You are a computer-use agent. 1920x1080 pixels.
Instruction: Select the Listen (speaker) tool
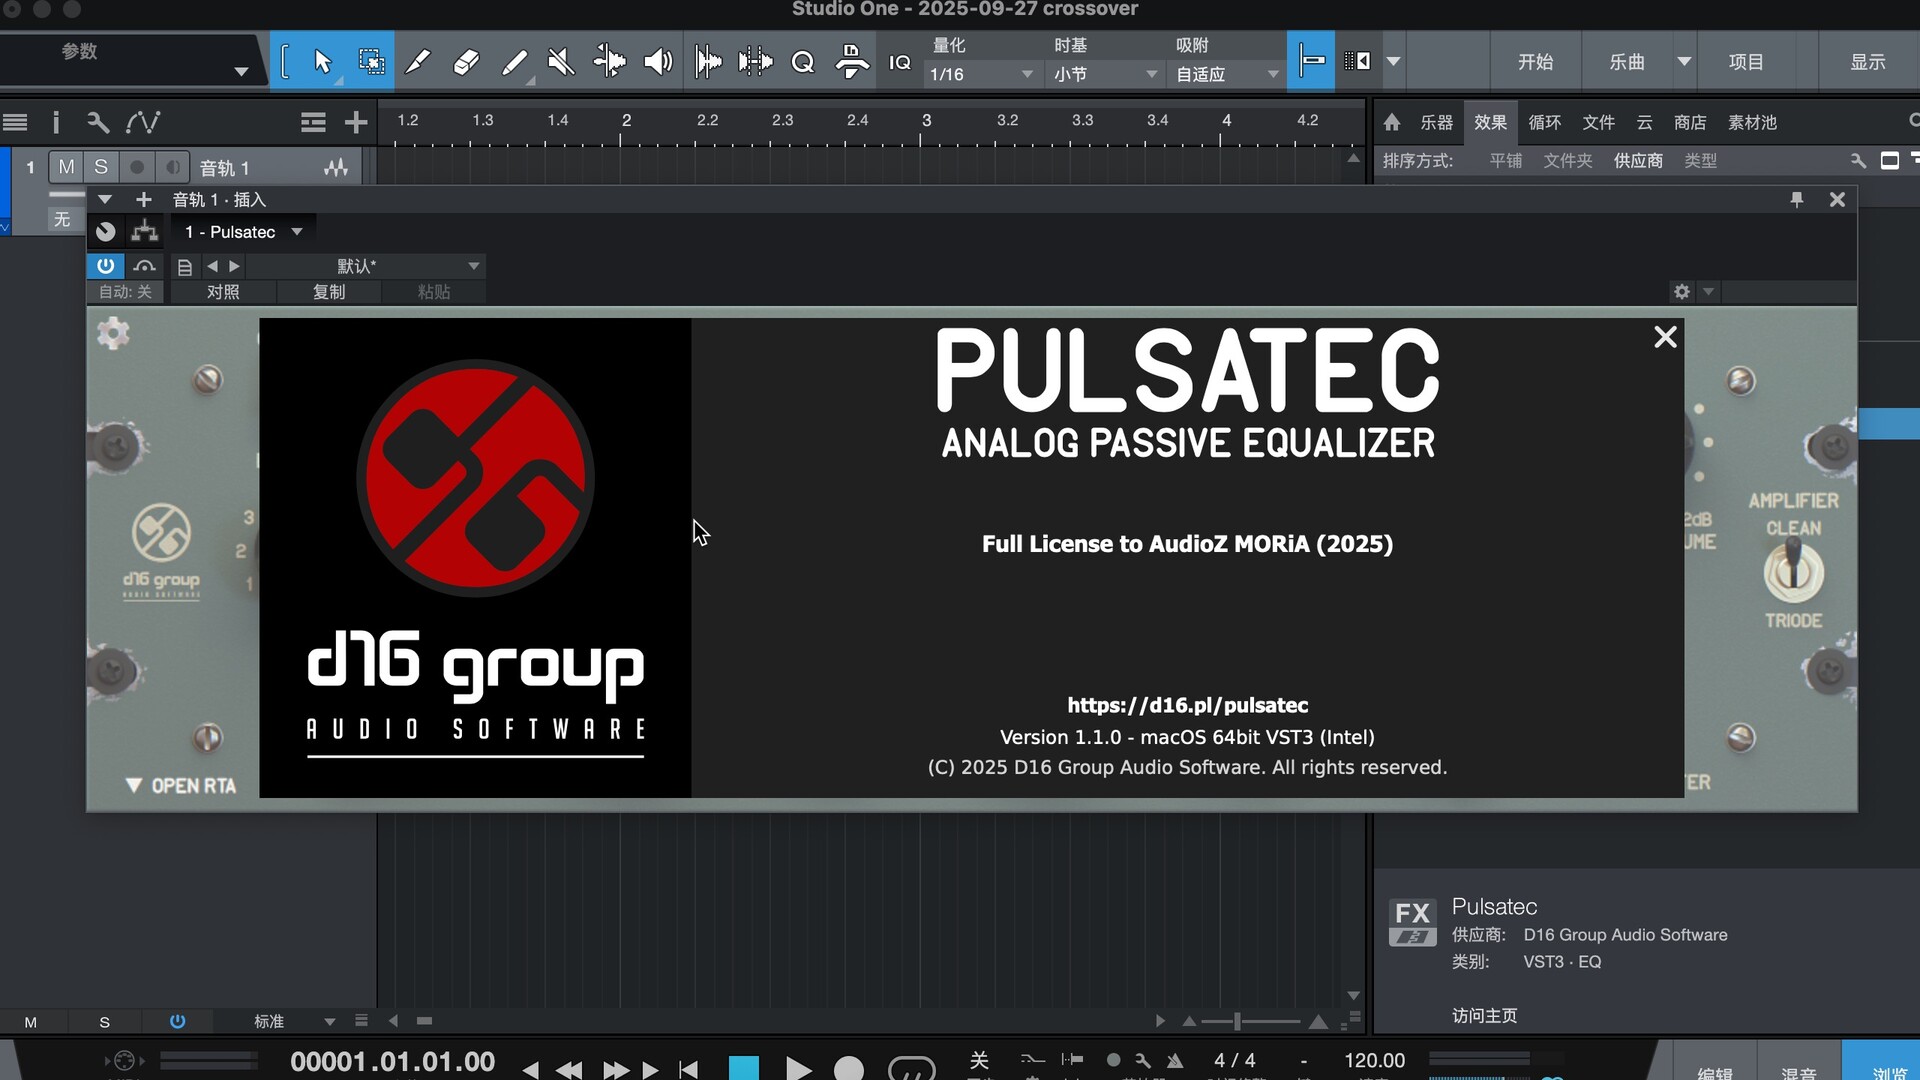click(x=657, y=62)
